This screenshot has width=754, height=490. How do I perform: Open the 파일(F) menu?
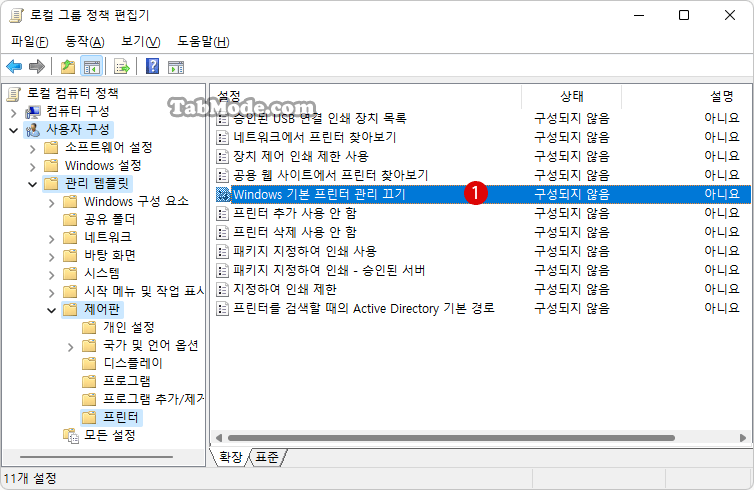point(30,41)
